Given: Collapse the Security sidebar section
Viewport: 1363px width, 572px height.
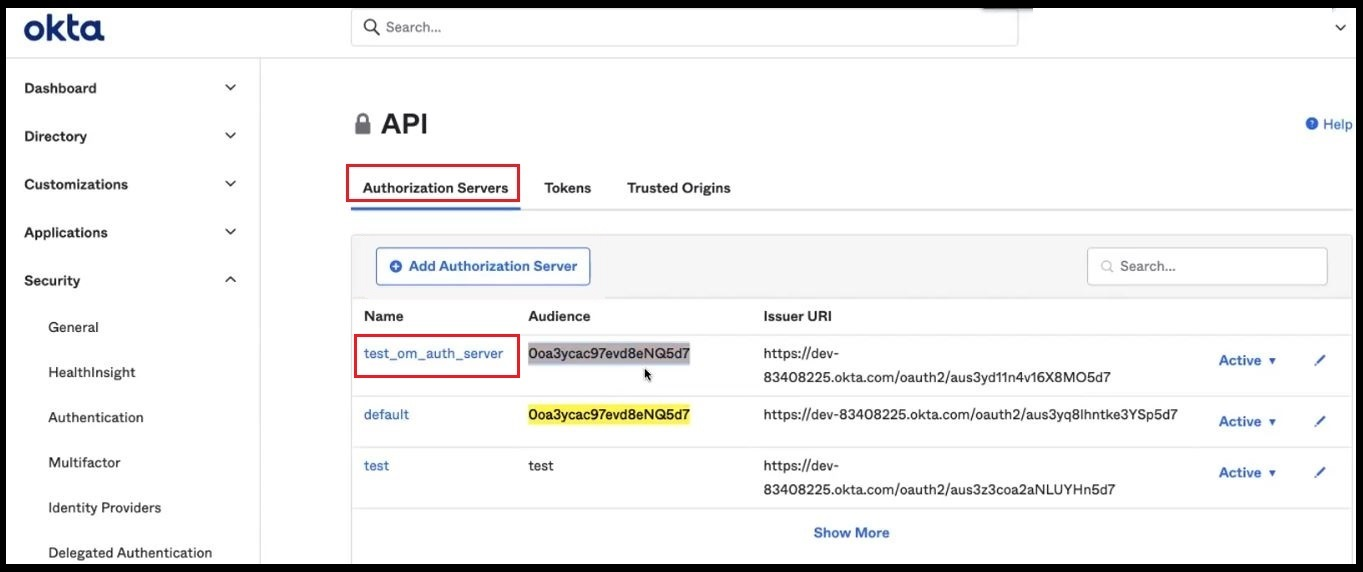Looking at the screenshot, I should 230,280.
